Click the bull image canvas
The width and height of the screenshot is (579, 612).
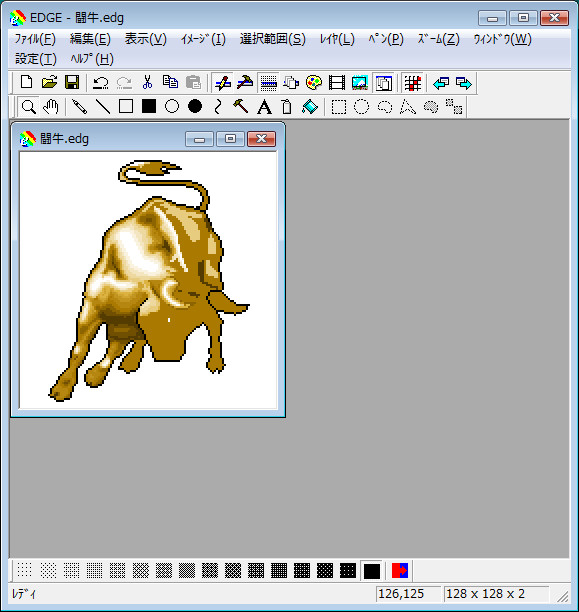(x=148, y=280)
